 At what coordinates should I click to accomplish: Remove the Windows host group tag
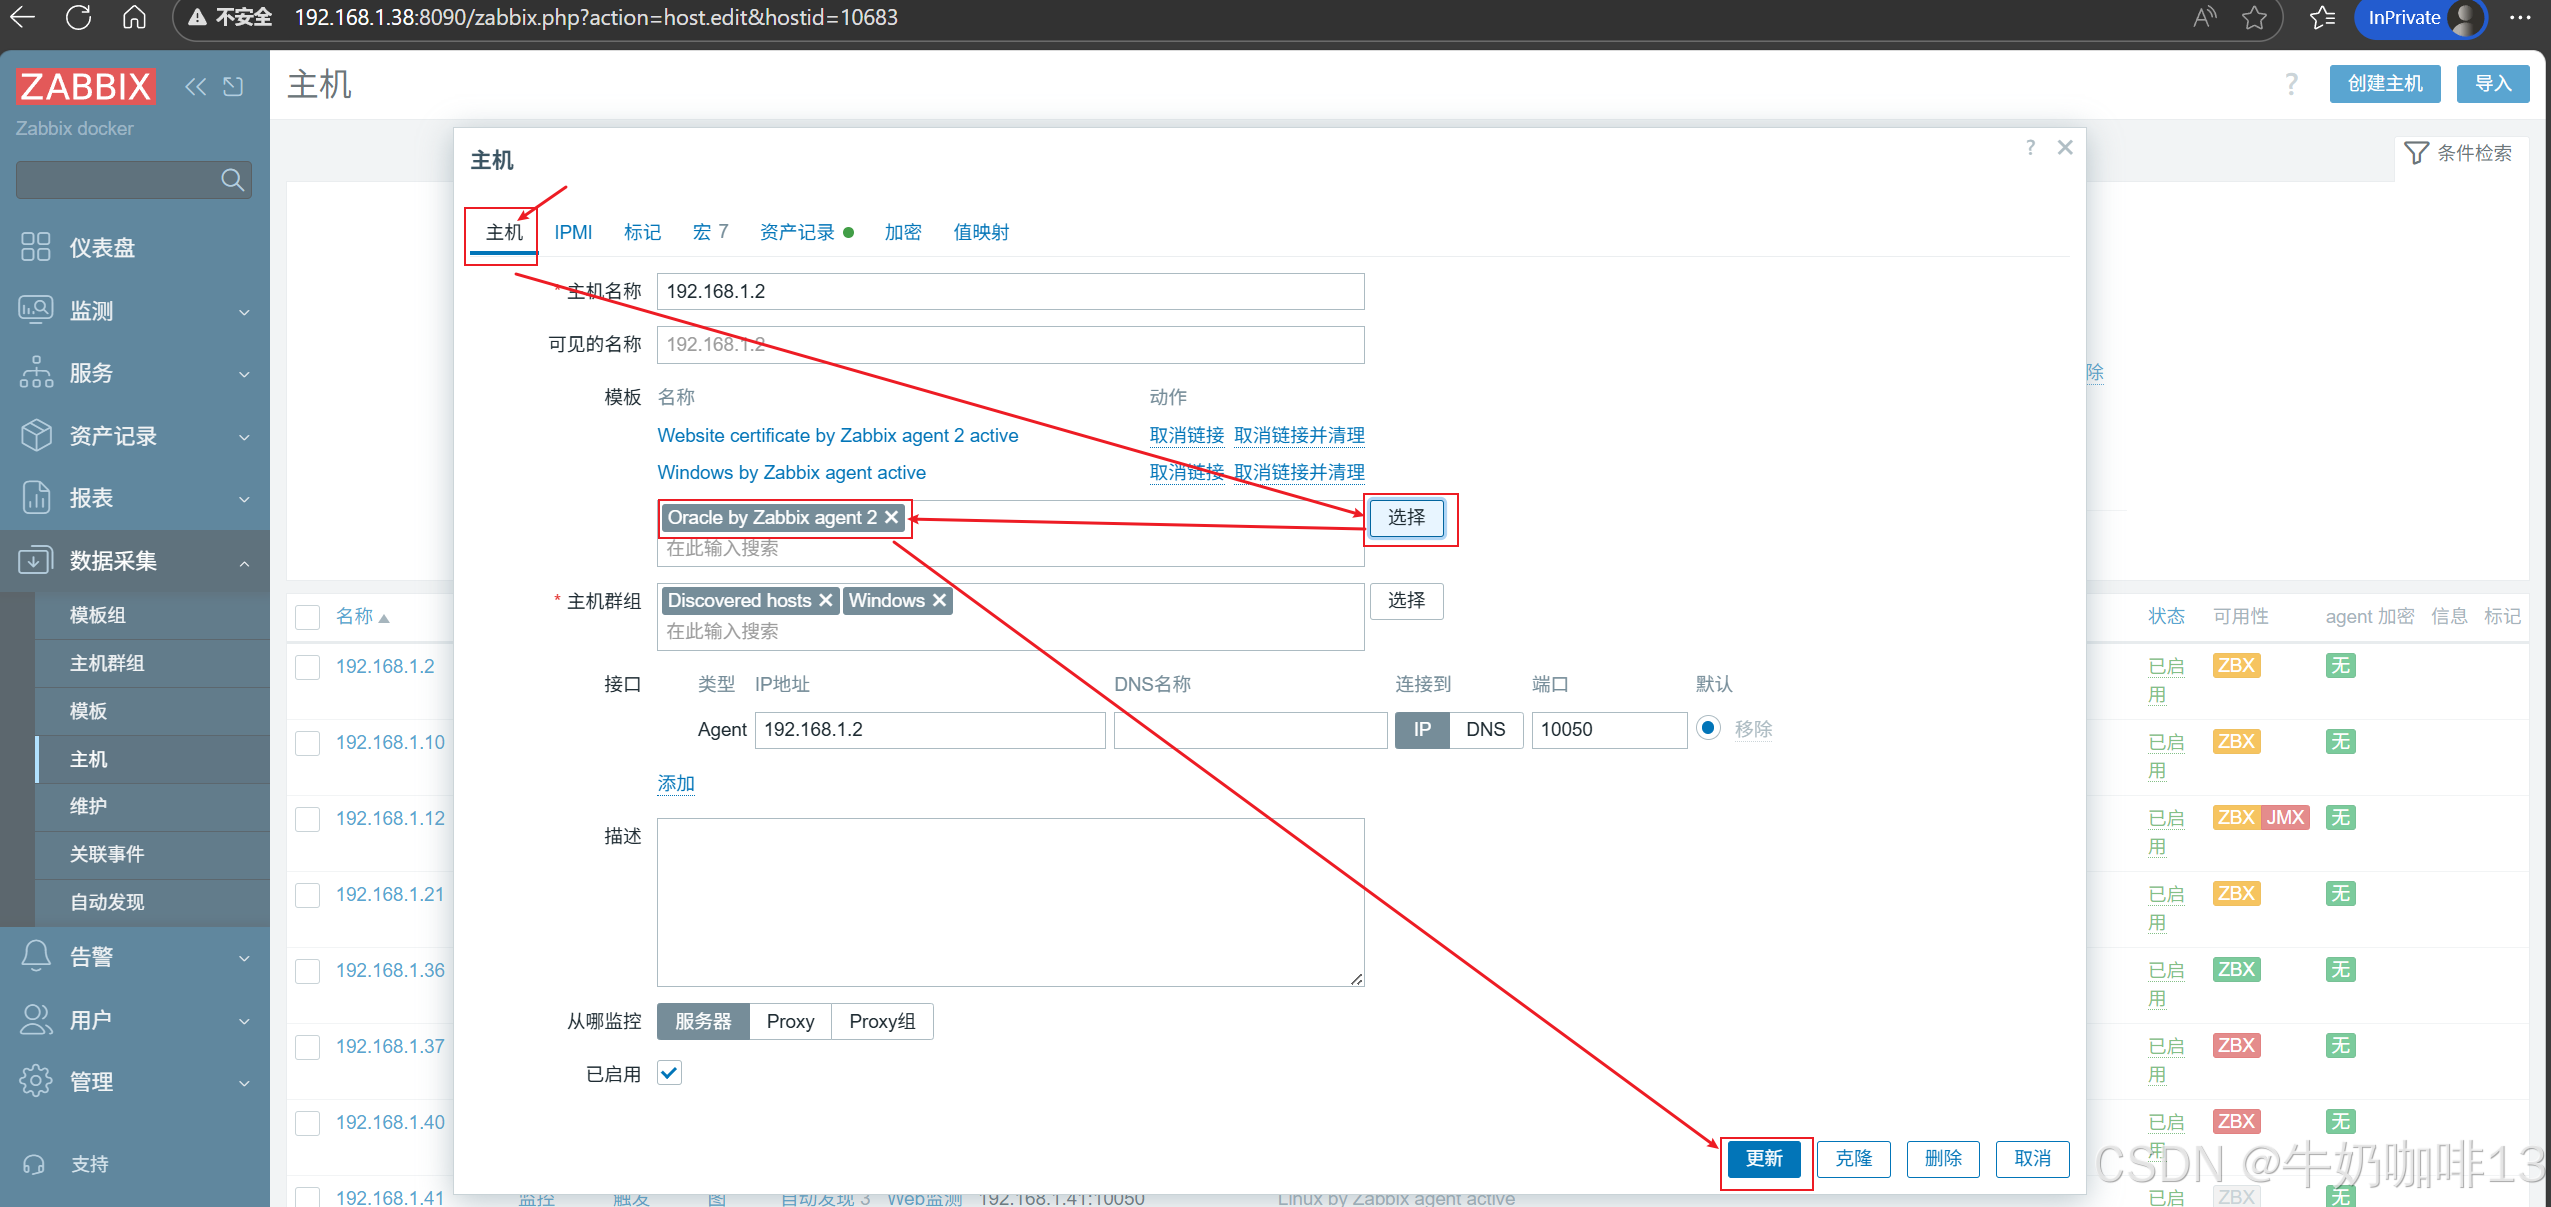coord(939,600)
